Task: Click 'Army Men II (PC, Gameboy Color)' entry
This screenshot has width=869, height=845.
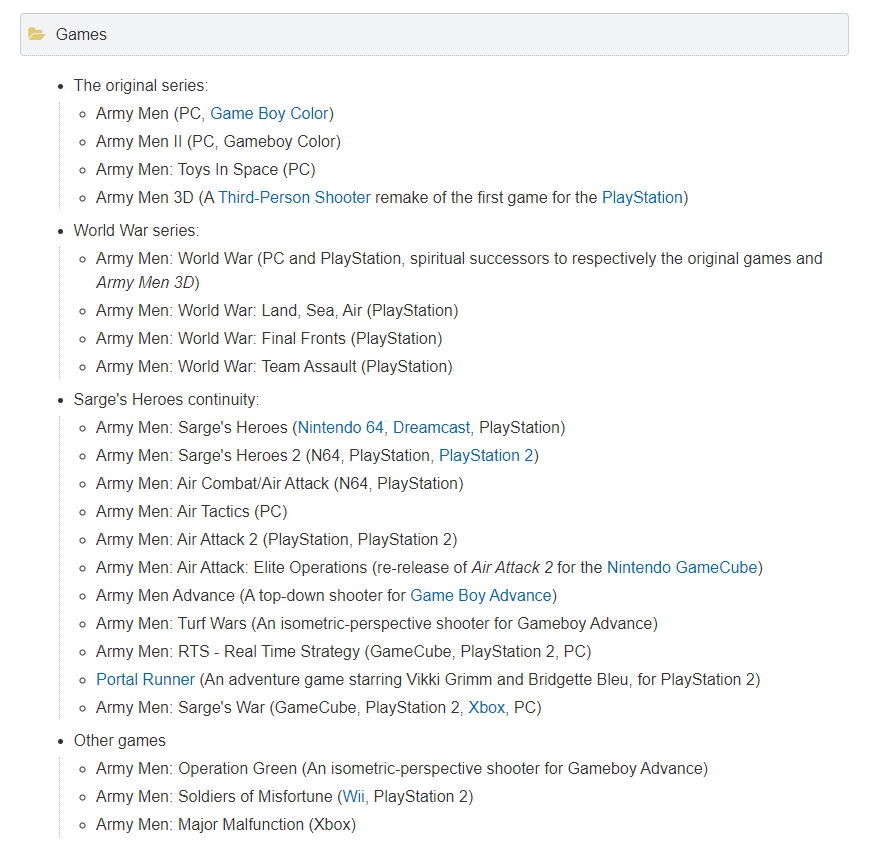Action: (218, 142)
